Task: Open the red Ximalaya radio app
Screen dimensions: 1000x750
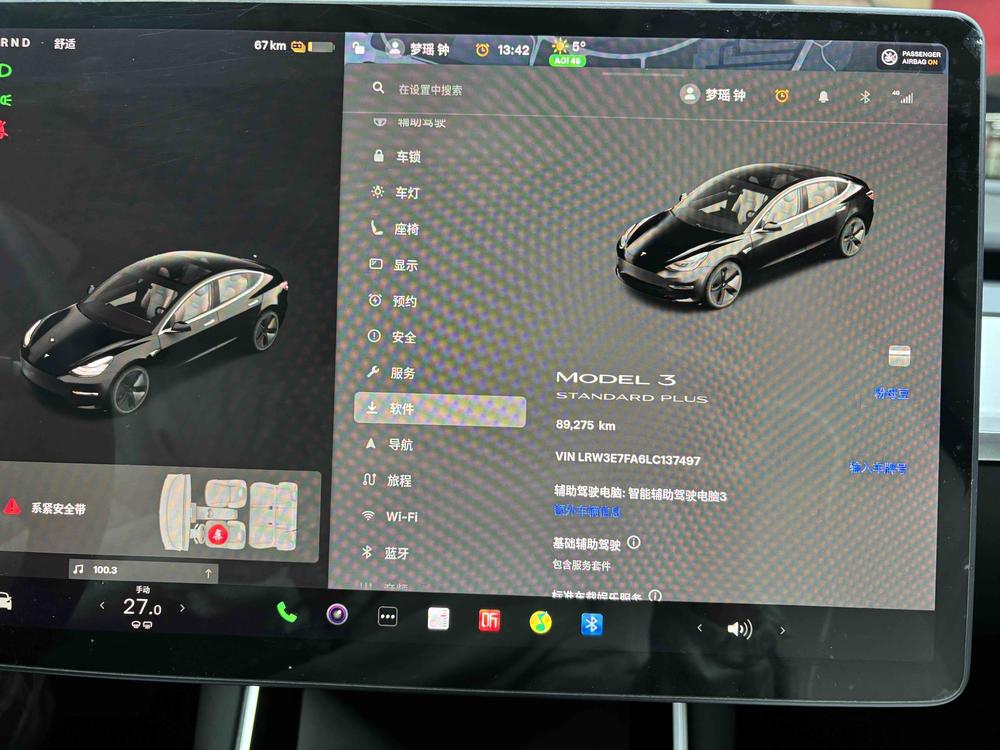Action: 489,621
